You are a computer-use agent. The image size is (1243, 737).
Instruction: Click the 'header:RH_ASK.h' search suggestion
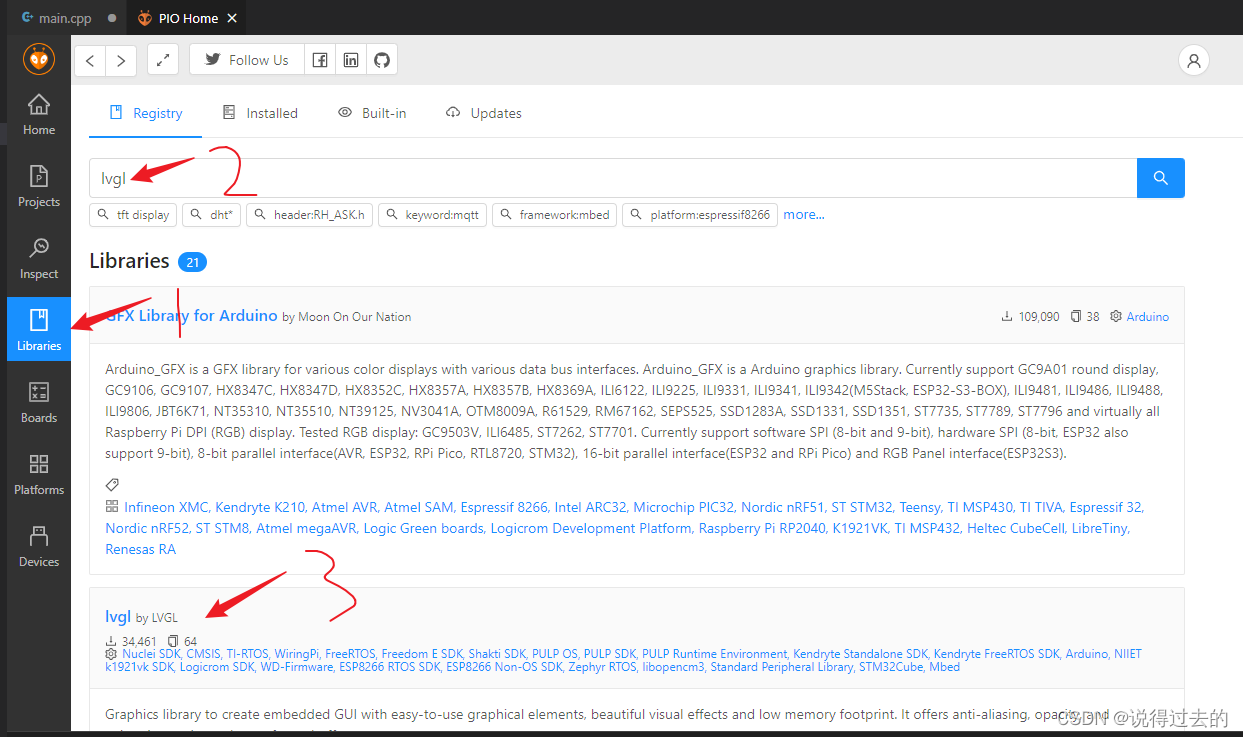pyautogui.click(x=310, y=215)
